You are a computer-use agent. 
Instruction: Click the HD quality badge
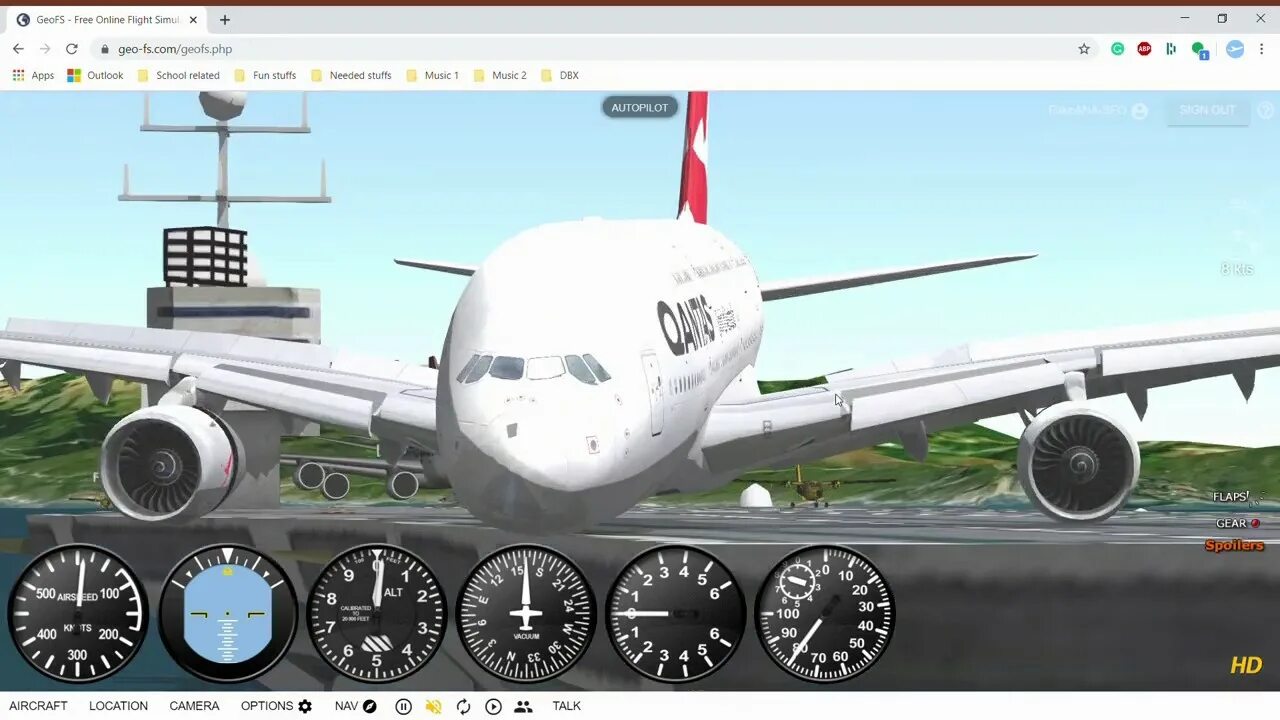pos(1246,665)
